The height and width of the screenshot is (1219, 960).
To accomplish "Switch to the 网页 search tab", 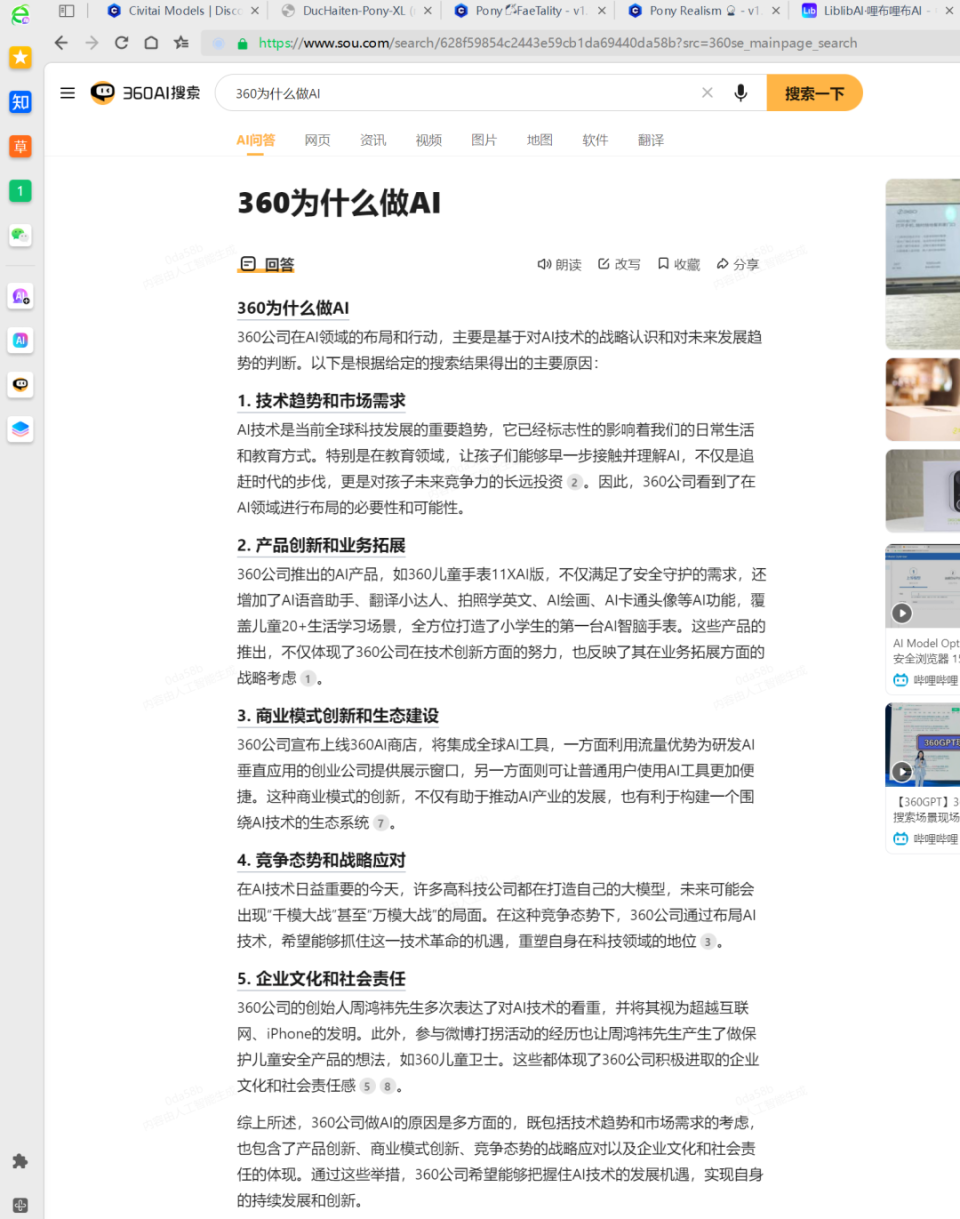I will [317, 140].
